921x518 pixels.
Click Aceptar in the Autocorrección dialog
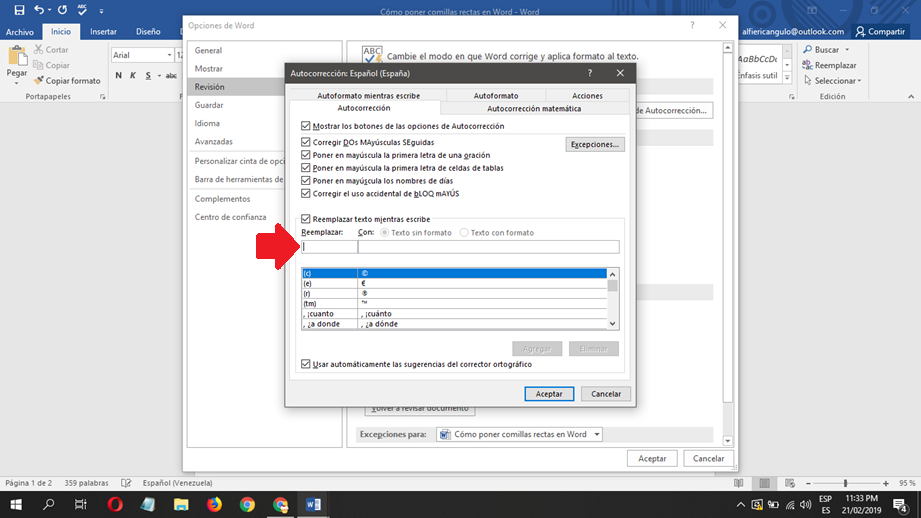point(549,394)
